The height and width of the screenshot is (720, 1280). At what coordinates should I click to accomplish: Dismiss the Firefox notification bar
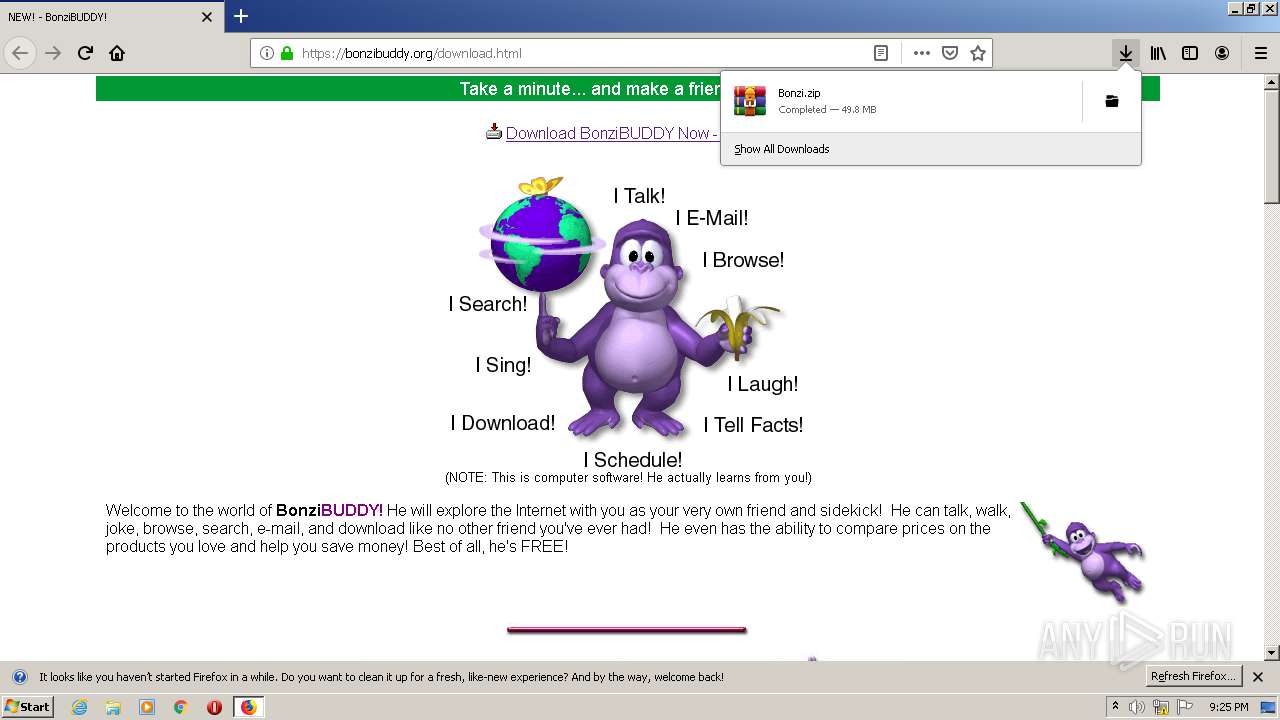[x=1258, y=677]
